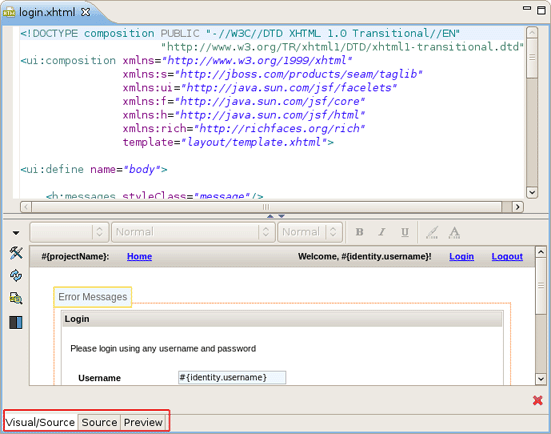Switch to the Visual/Source tab
The width and height of the screenshot is (551, 434).
click(x=40, y=422)
